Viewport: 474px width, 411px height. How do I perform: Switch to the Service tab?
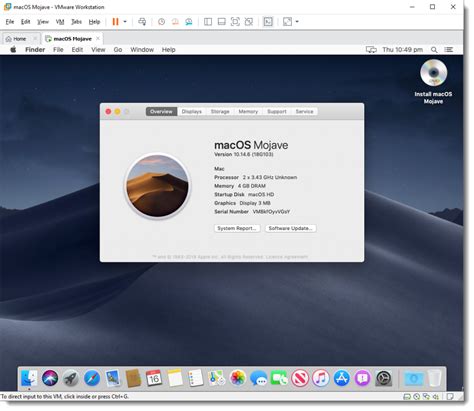[304, 111]
